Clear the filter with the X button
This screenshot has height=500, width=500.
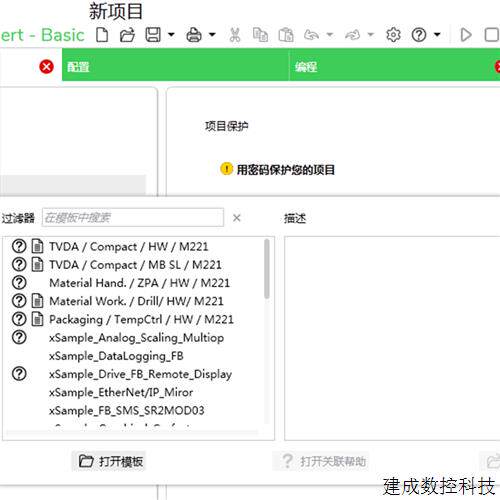pyautogui.click(x=237, y=218)
